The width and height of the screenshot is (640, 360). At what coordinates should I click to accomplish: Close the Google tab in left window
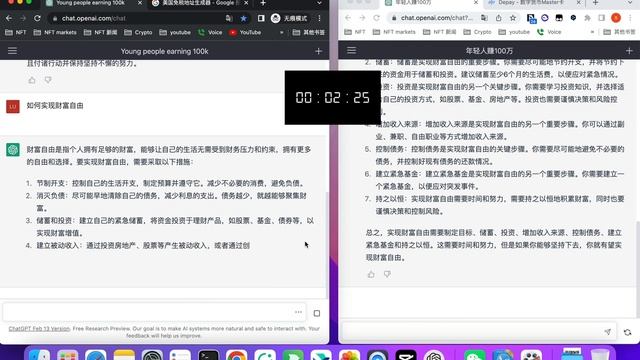tap(246, 3)
